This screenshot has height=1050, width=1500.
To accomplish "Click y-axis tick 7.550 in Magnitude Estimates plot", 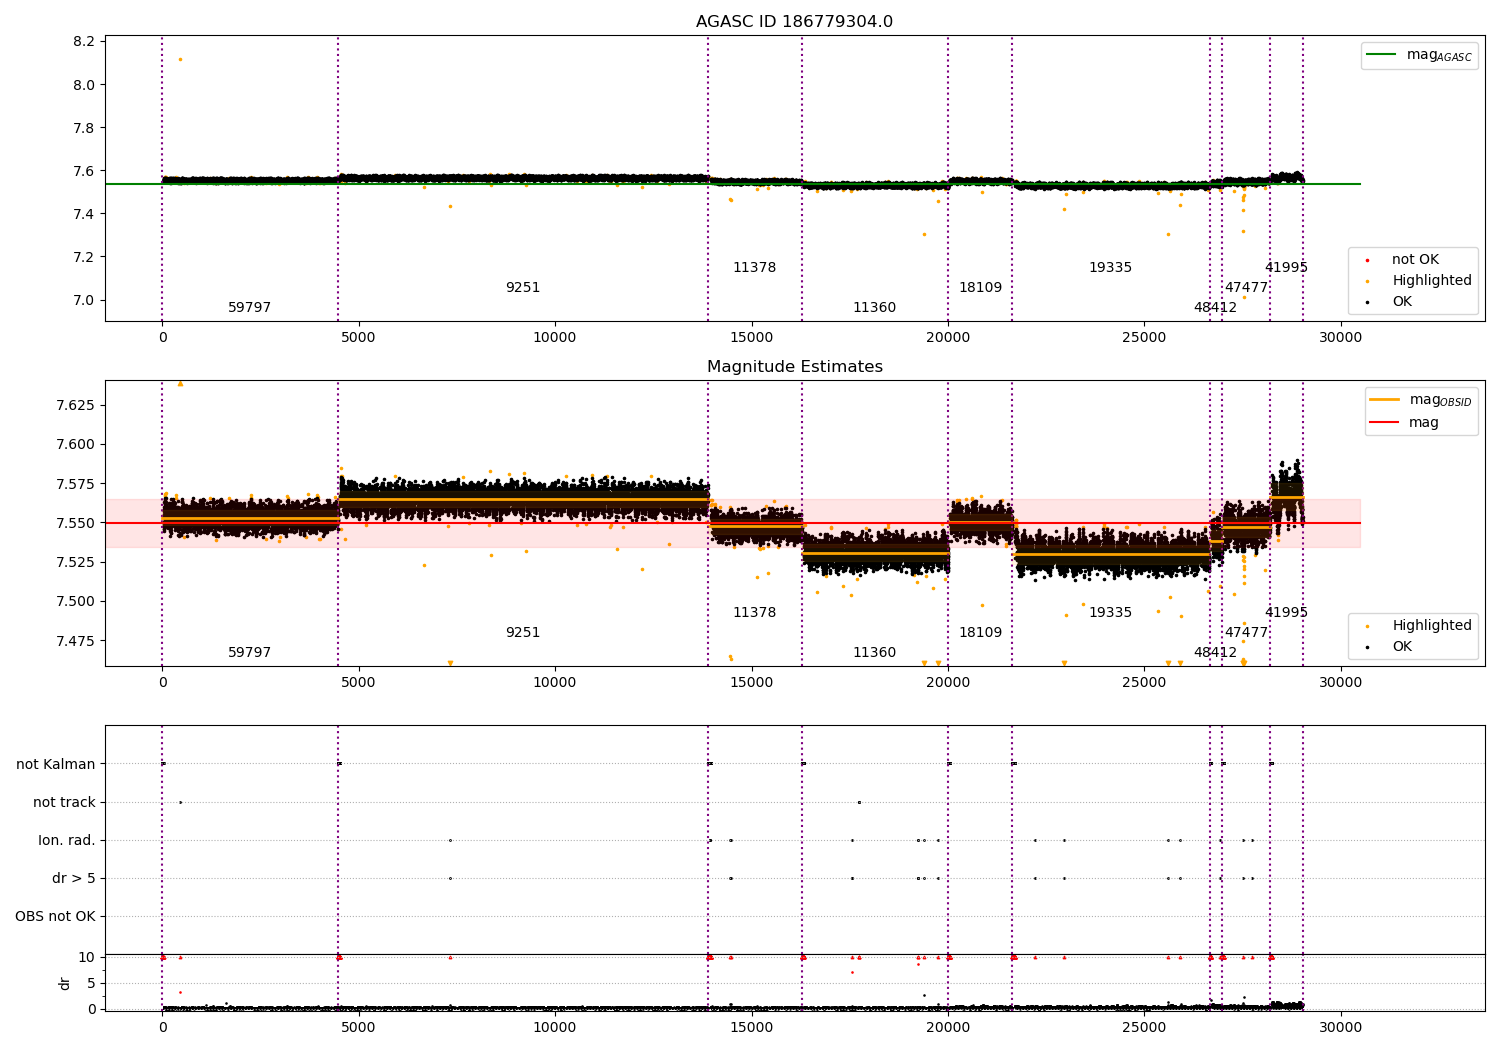I will coord(75,524).
